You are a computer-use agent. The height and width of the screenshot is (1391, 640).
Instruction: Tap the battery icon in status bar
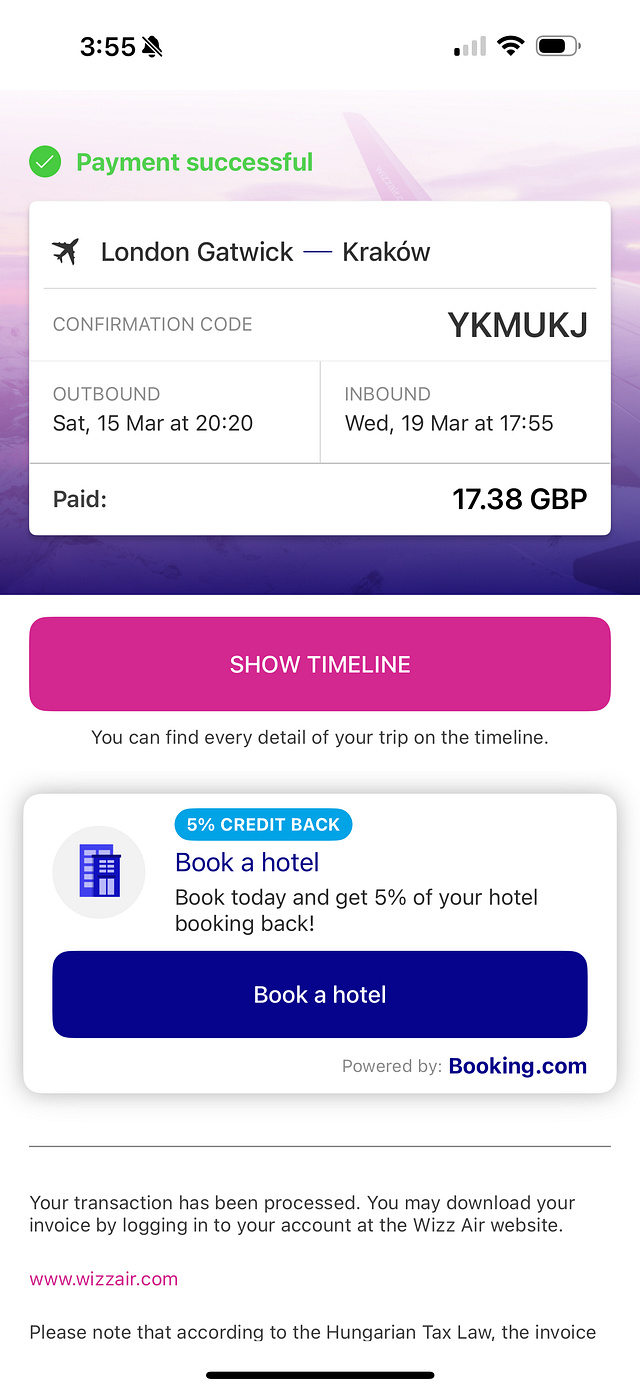558,46
